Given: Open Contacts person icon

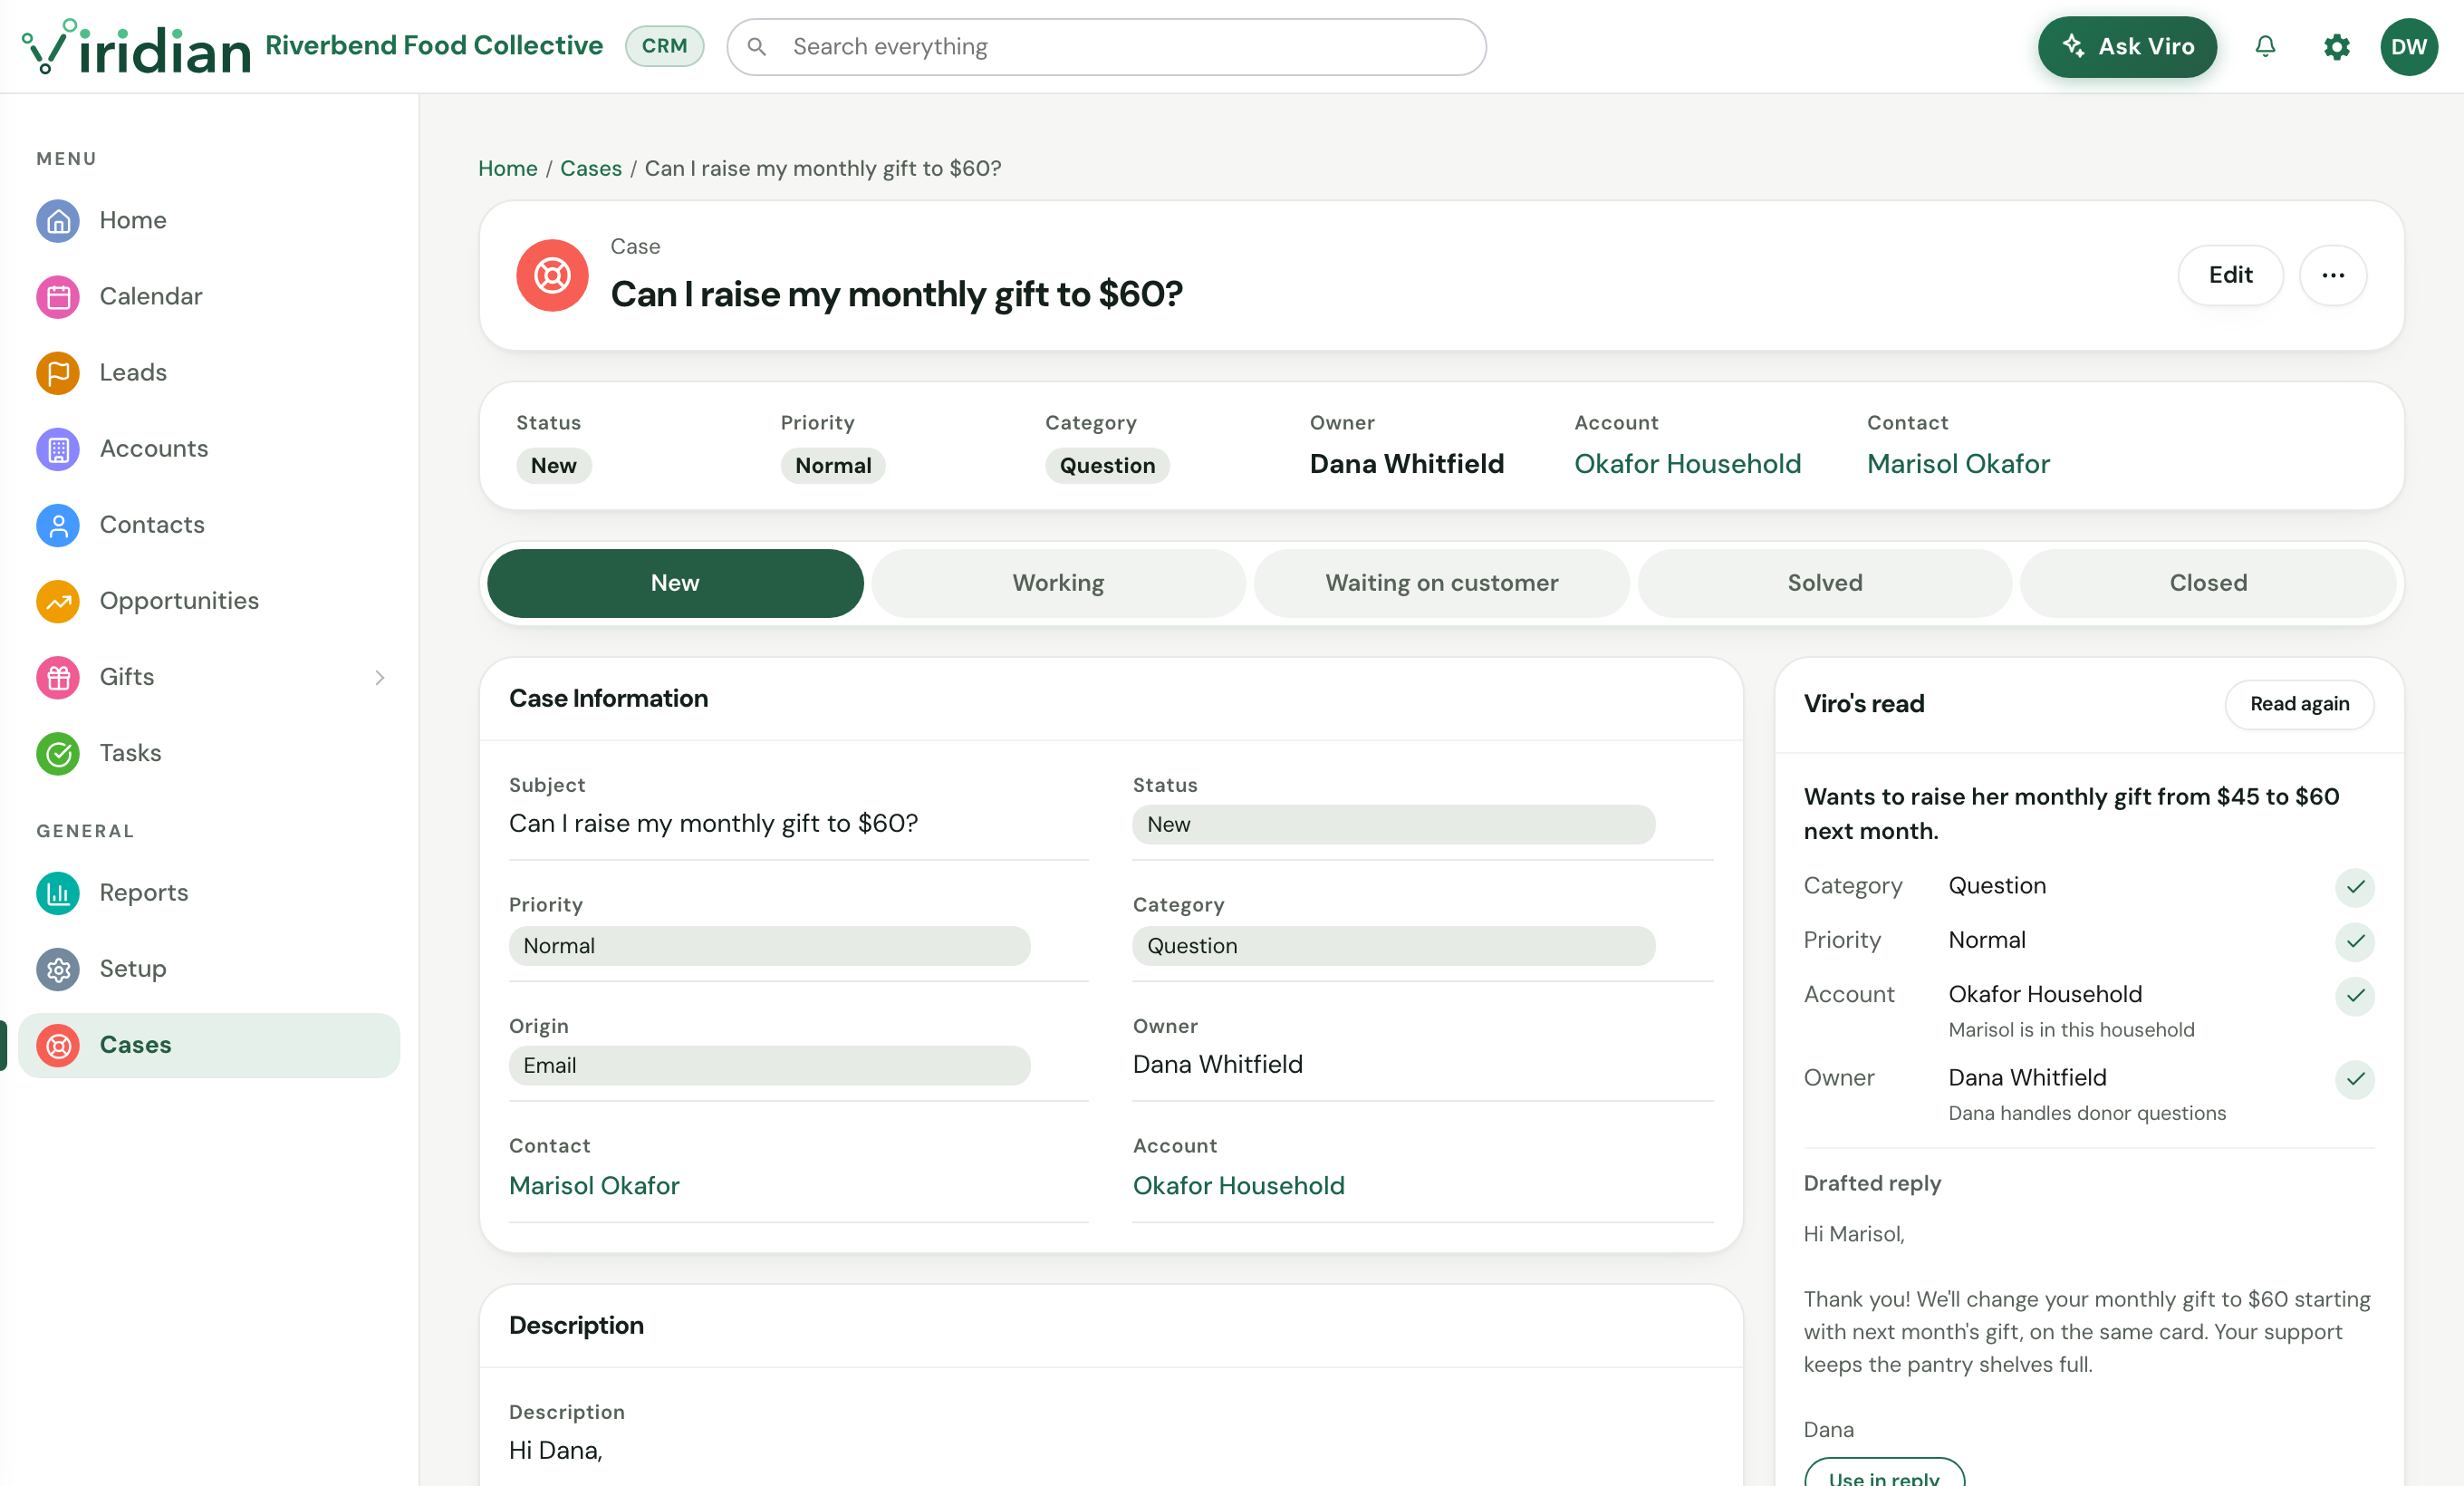Looking at the screenshot, I should (x=58, y=525).
